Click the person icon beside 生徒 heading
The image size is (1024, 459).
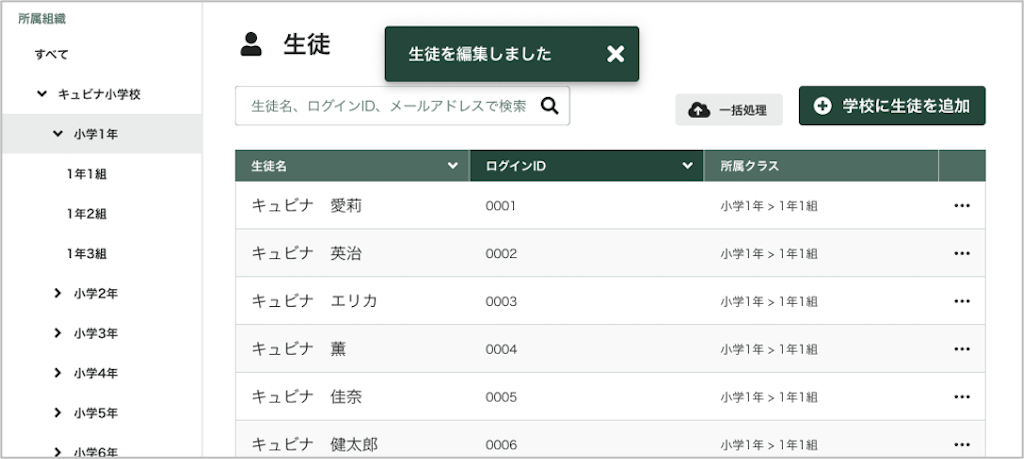tap(251, 44)
